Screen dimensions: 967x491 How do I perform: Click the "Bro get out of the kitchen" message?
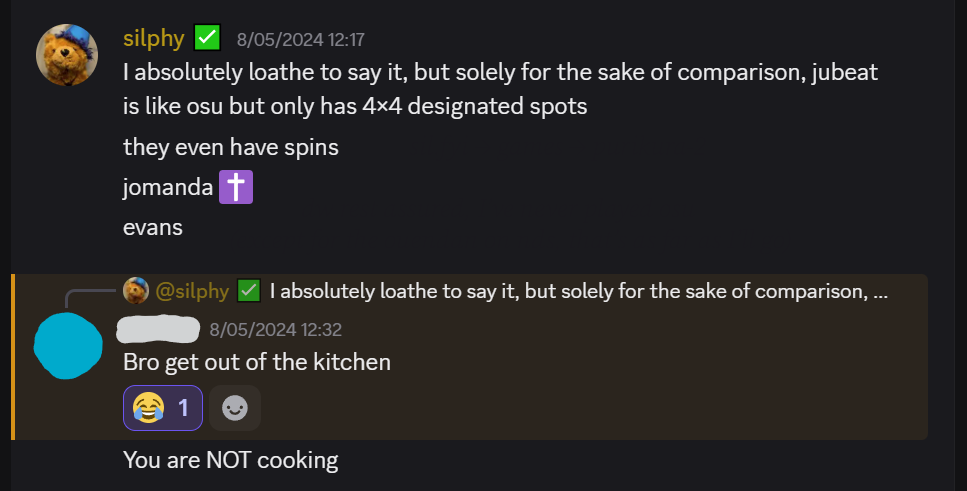(x=256, y=362)
